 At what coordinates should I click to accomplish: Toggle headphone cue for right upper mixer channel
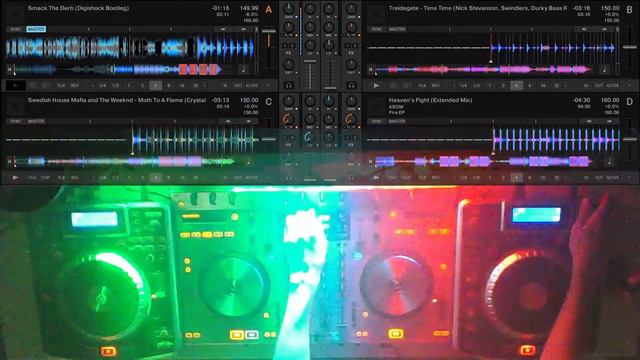tap(351, 86)
